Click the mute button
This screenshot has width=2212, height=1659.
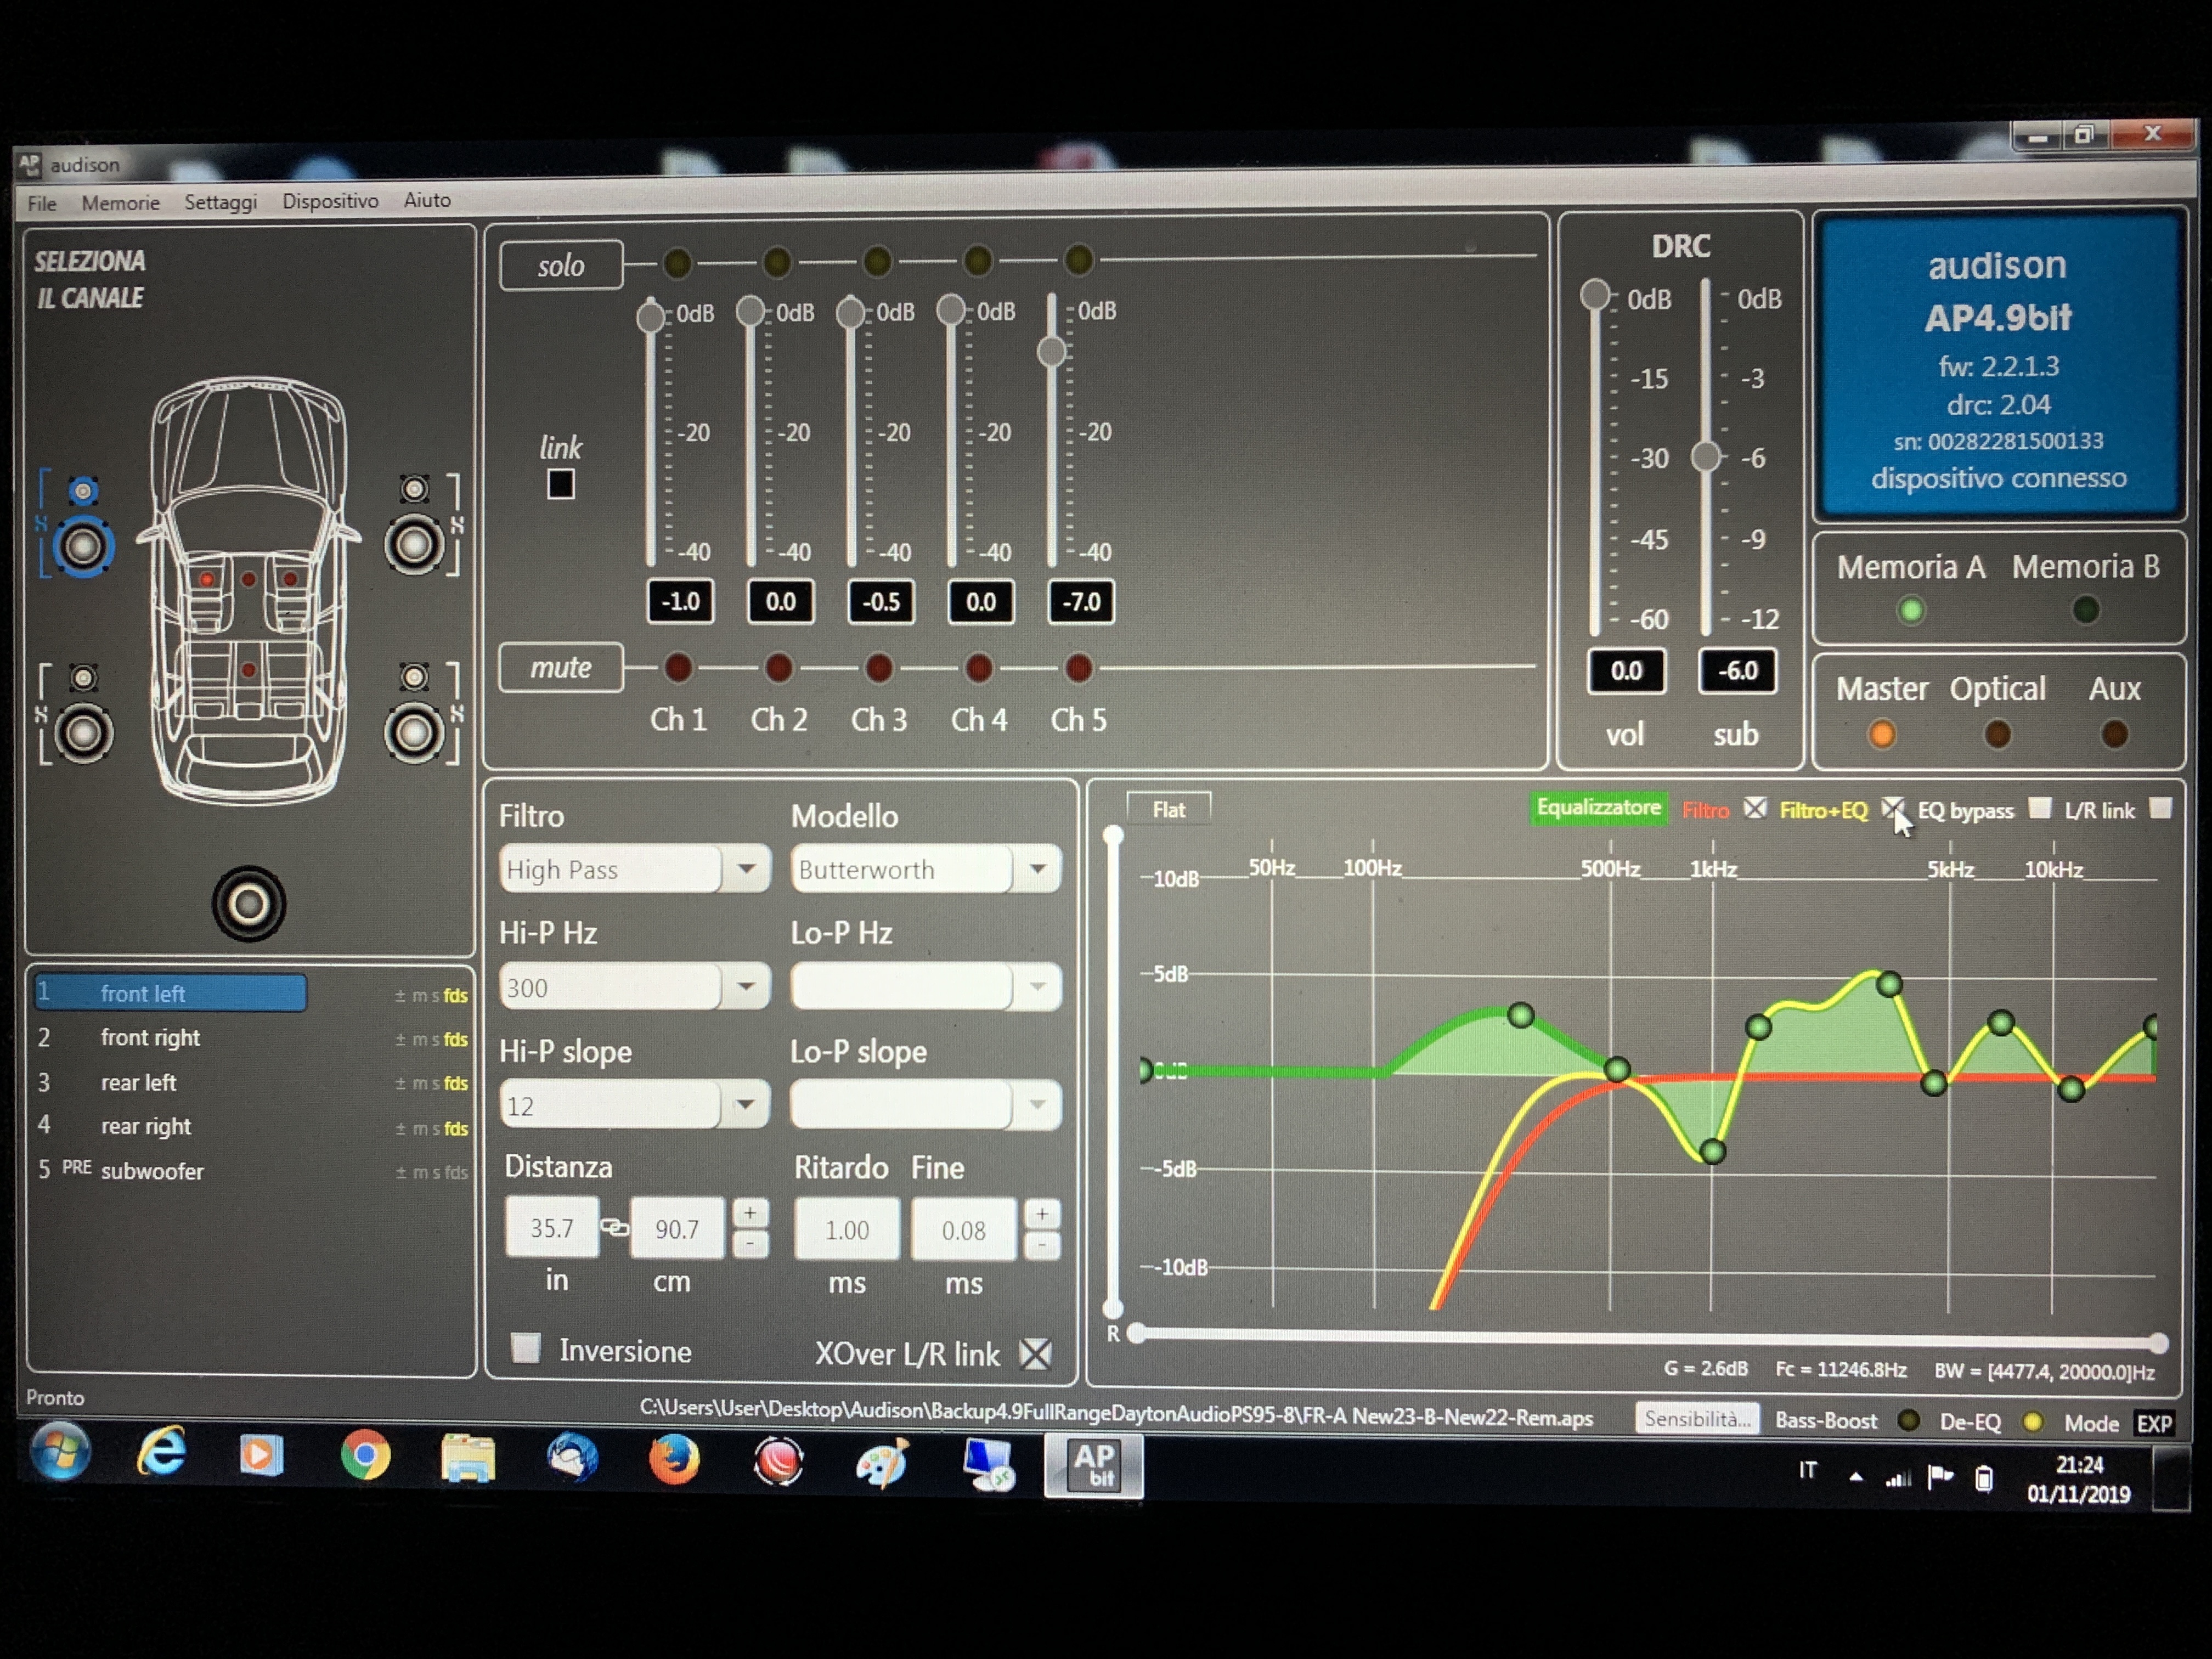pos(561,667)
